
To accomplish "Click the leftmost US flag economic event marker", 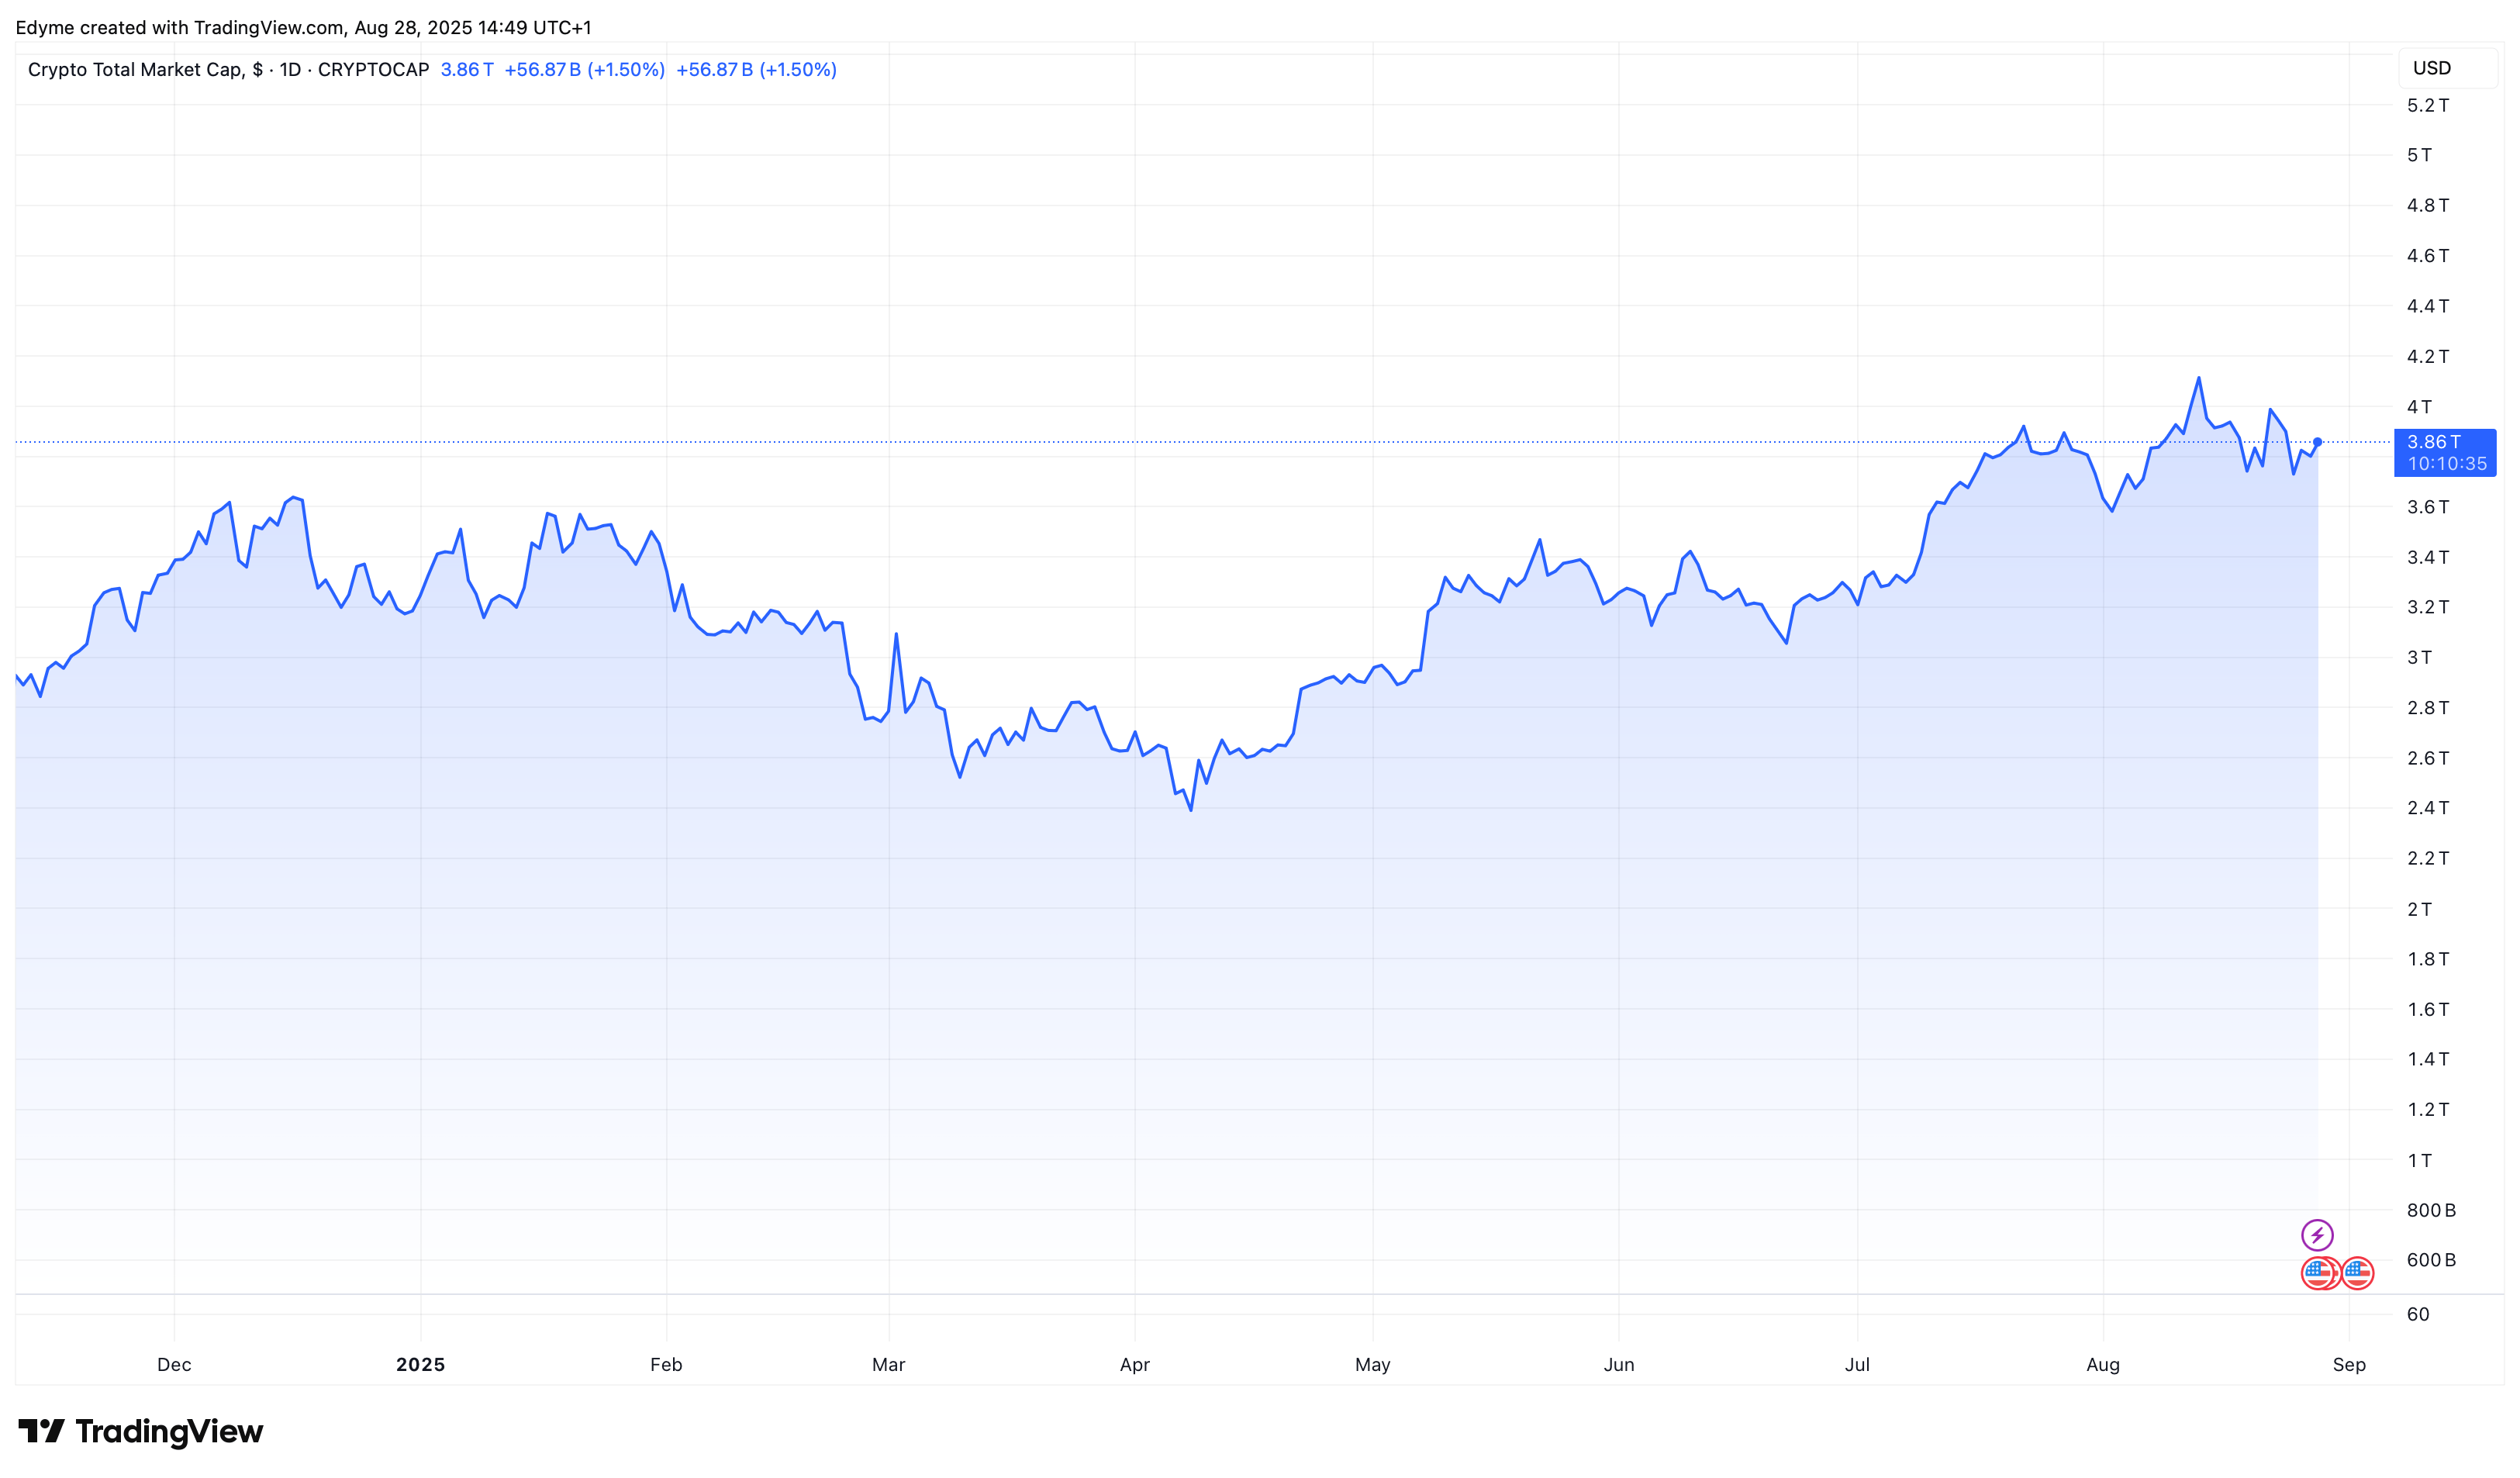I will pos(2318,1273).
